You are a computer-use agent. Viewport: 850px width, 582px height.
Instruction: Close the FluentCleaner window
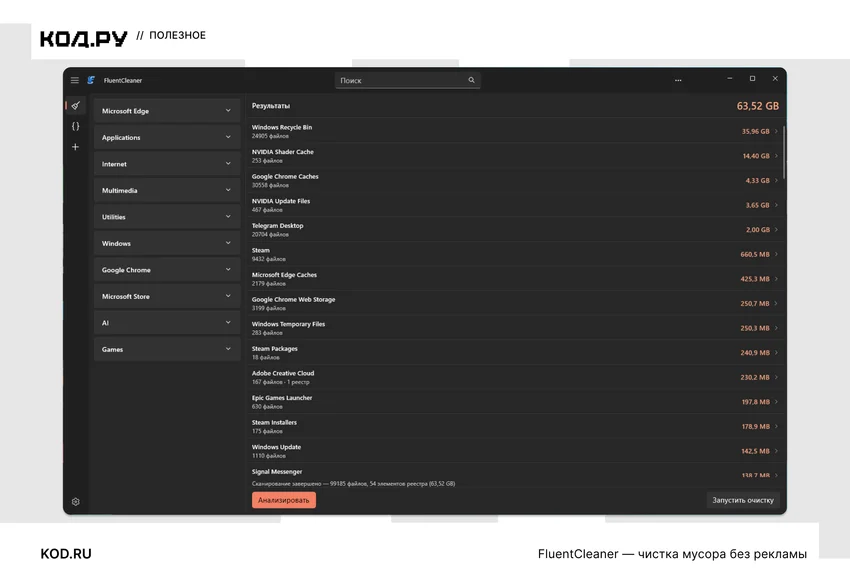click(775, 79)
